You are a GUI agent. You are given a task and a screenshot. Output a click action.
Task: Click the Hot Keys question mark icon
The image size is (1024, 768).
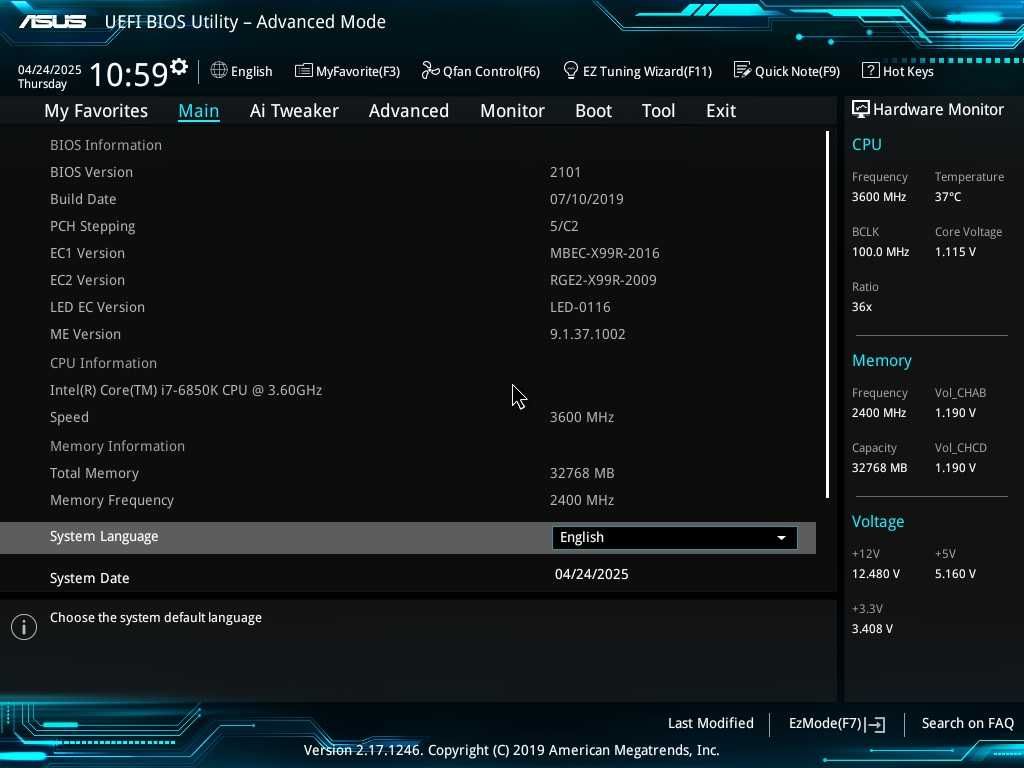pyautogui.click(x=870, y=70)
